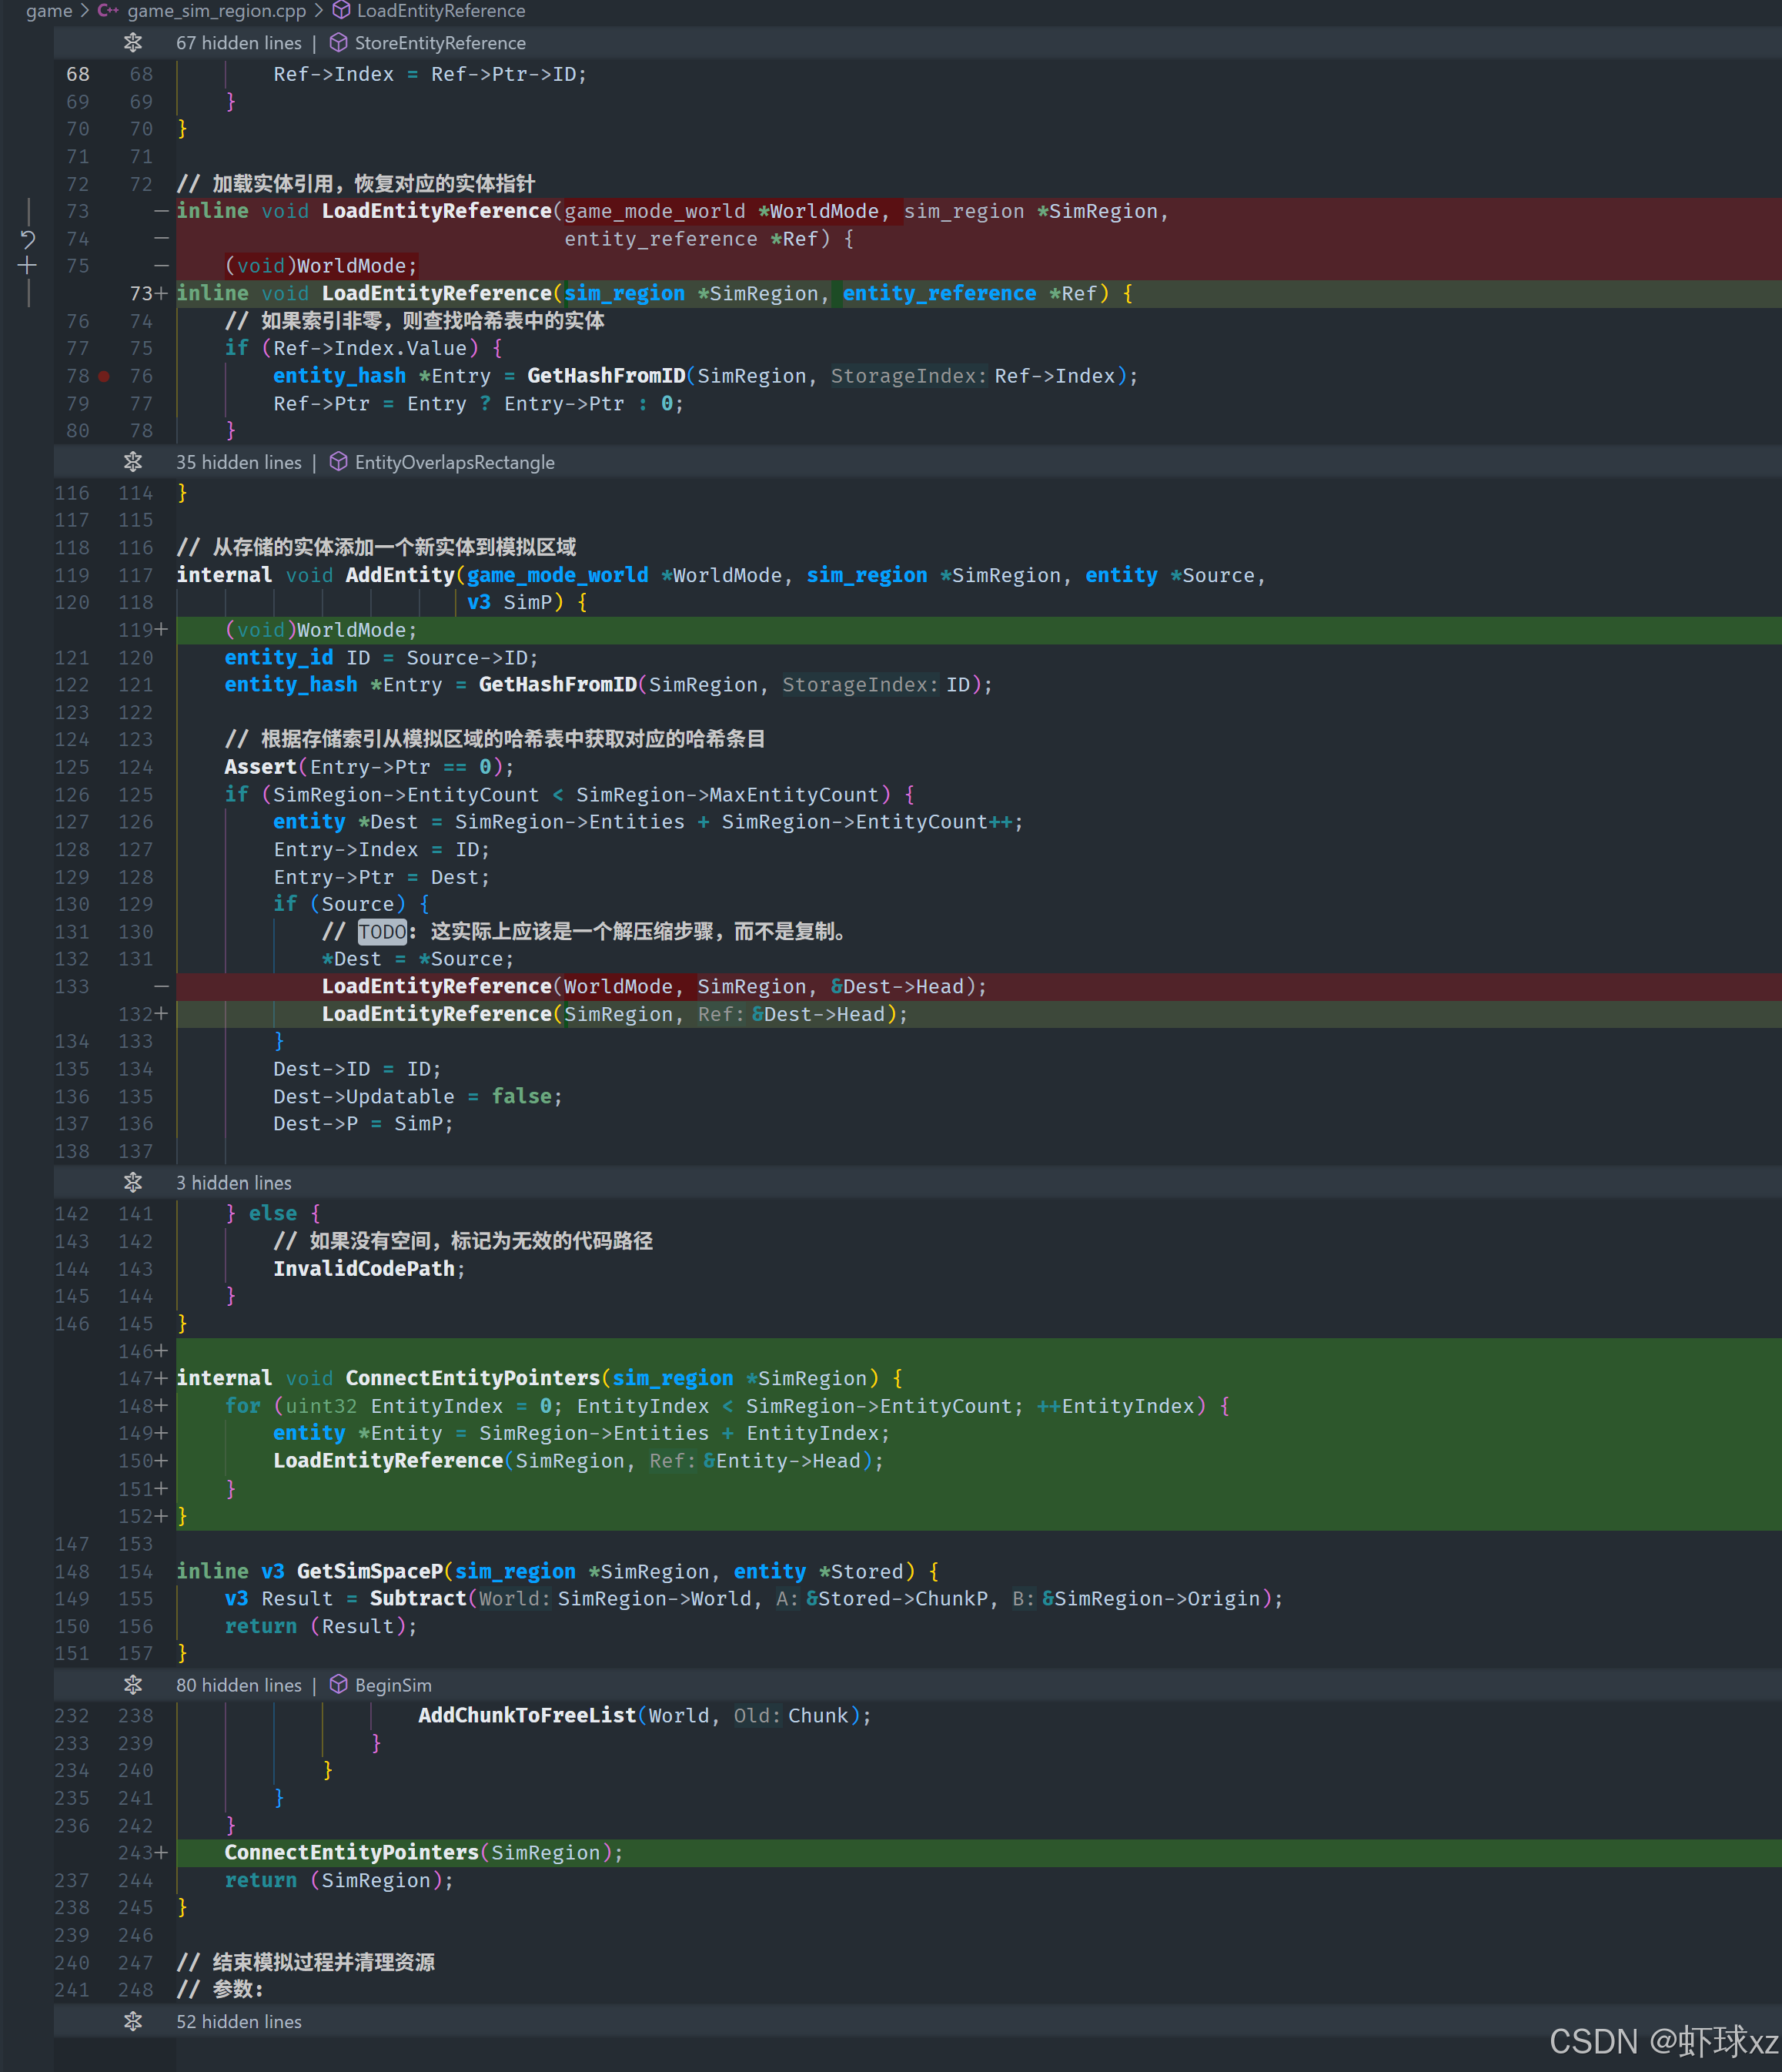Click cube icon next to LoadEntityReference breadcrumb
Screen dimensions: 1782x2072
click(341, 11)
